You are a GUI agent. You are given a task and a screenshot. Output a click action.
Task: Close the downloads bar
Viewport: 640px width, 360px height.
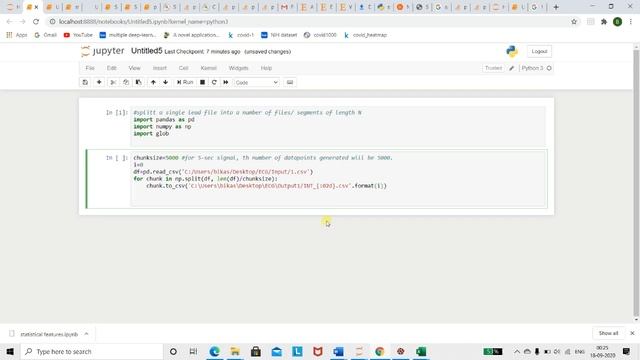(x=632, y=333)
